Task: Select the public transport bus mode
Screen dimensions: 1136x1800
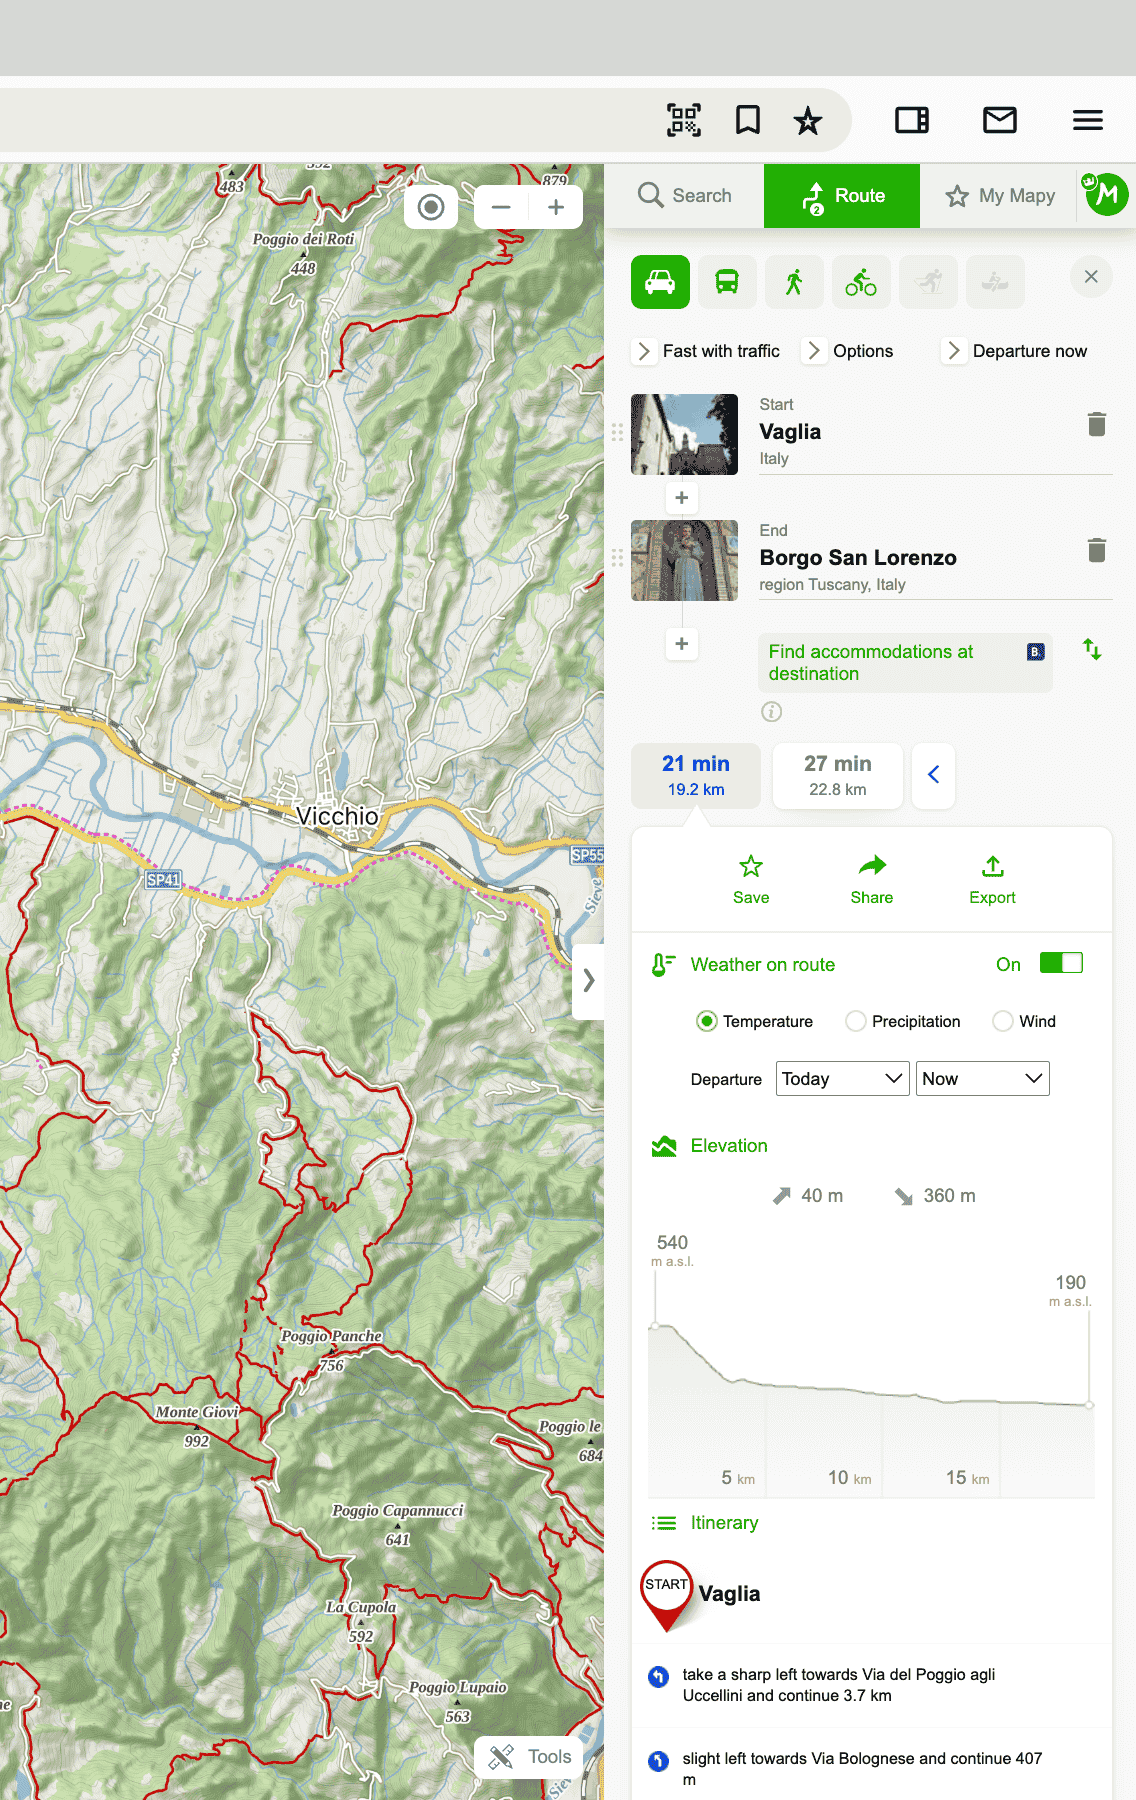Action: point(727,282)
